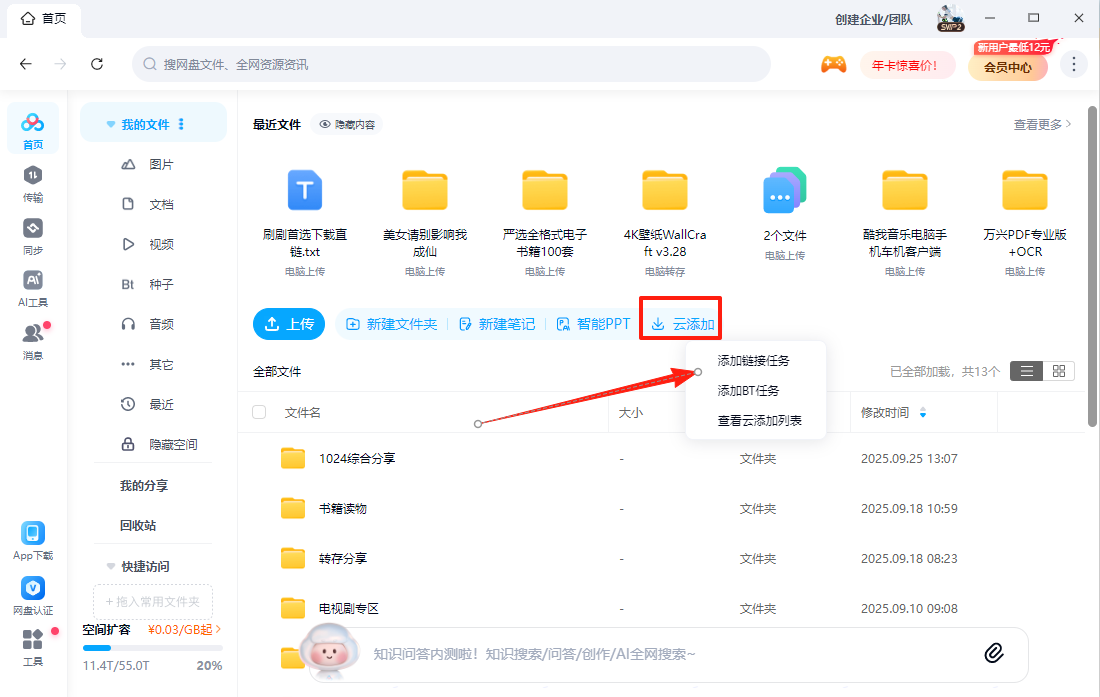Screen dimensions: 1100x697
Task: Click the paperclip attachment icon
Action: [x=993, y=653]
